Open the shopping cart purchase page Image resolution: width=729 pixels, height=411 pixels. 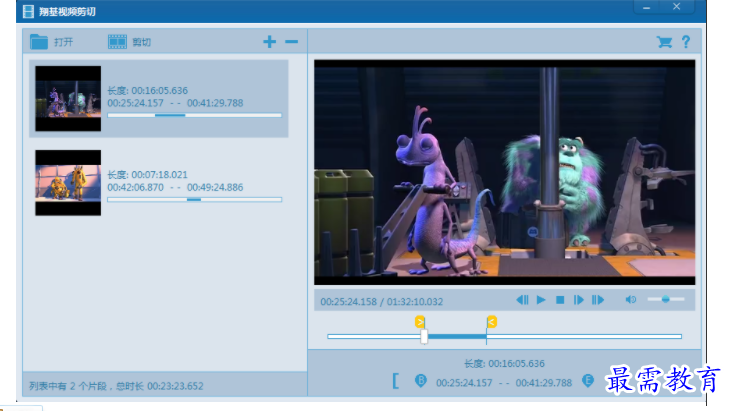coord(664,42)
